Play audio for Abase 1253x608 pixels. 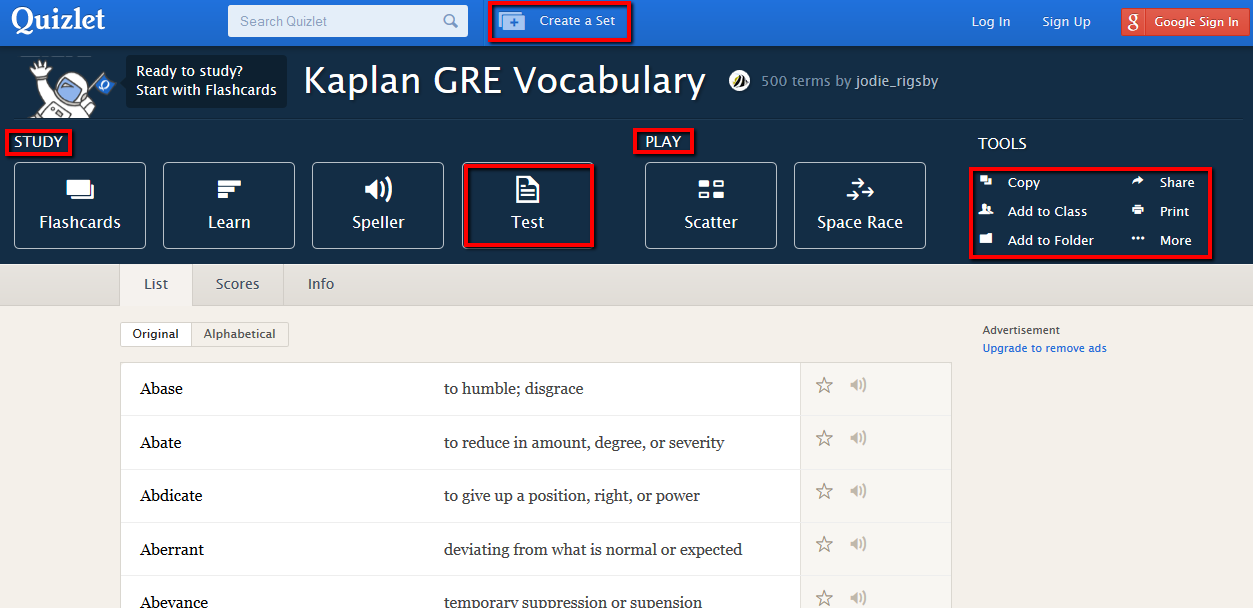click(x=858, y=385)
